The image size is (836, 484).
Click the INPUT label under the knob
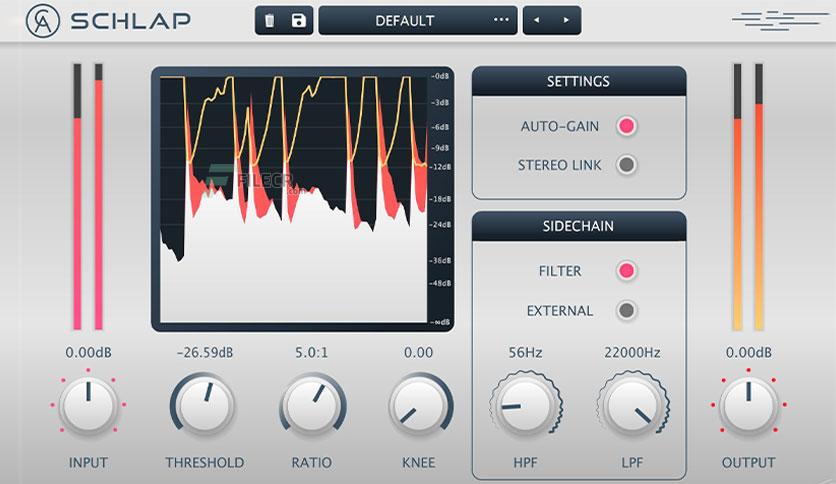(x=88, y=462)
